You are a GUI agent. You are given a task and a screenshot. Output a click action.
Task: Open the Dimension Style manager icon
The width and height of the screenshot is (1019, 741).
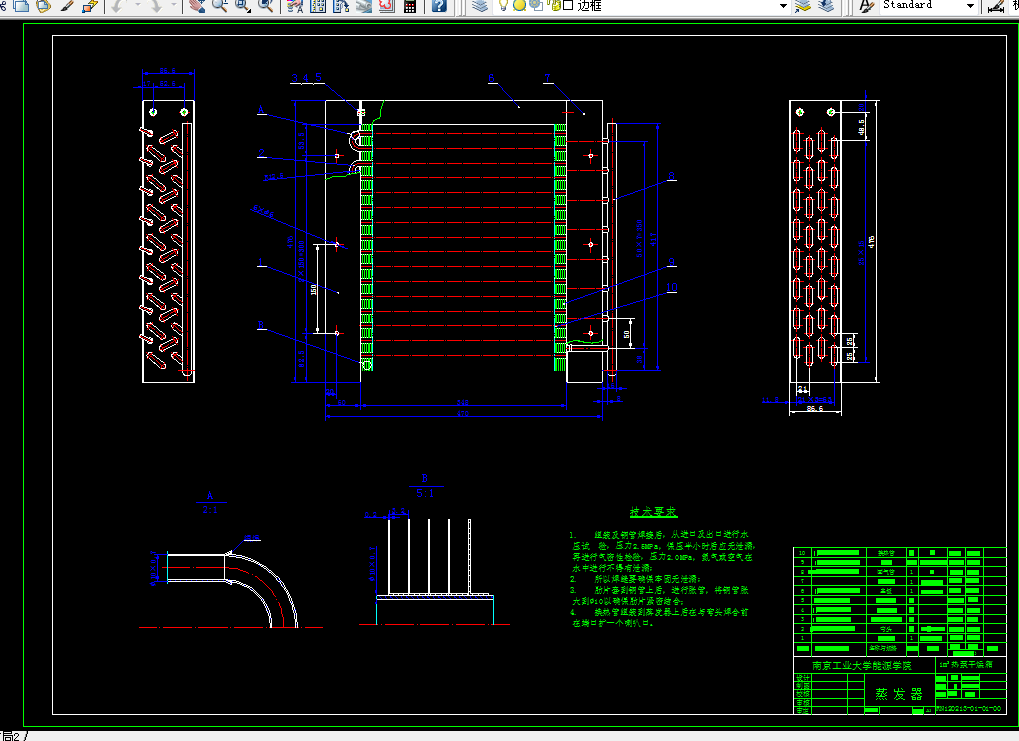tap(996, 6)
